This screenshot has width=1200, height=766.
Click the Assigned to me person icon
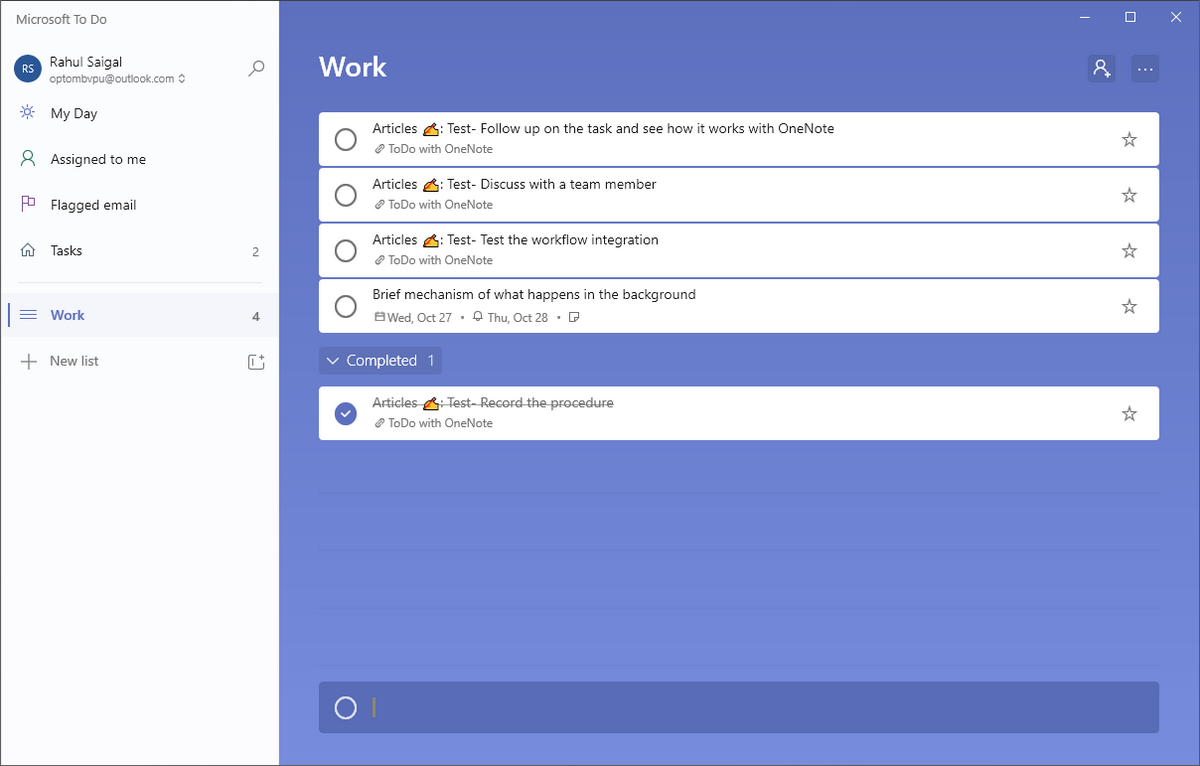tap(28, 159)
